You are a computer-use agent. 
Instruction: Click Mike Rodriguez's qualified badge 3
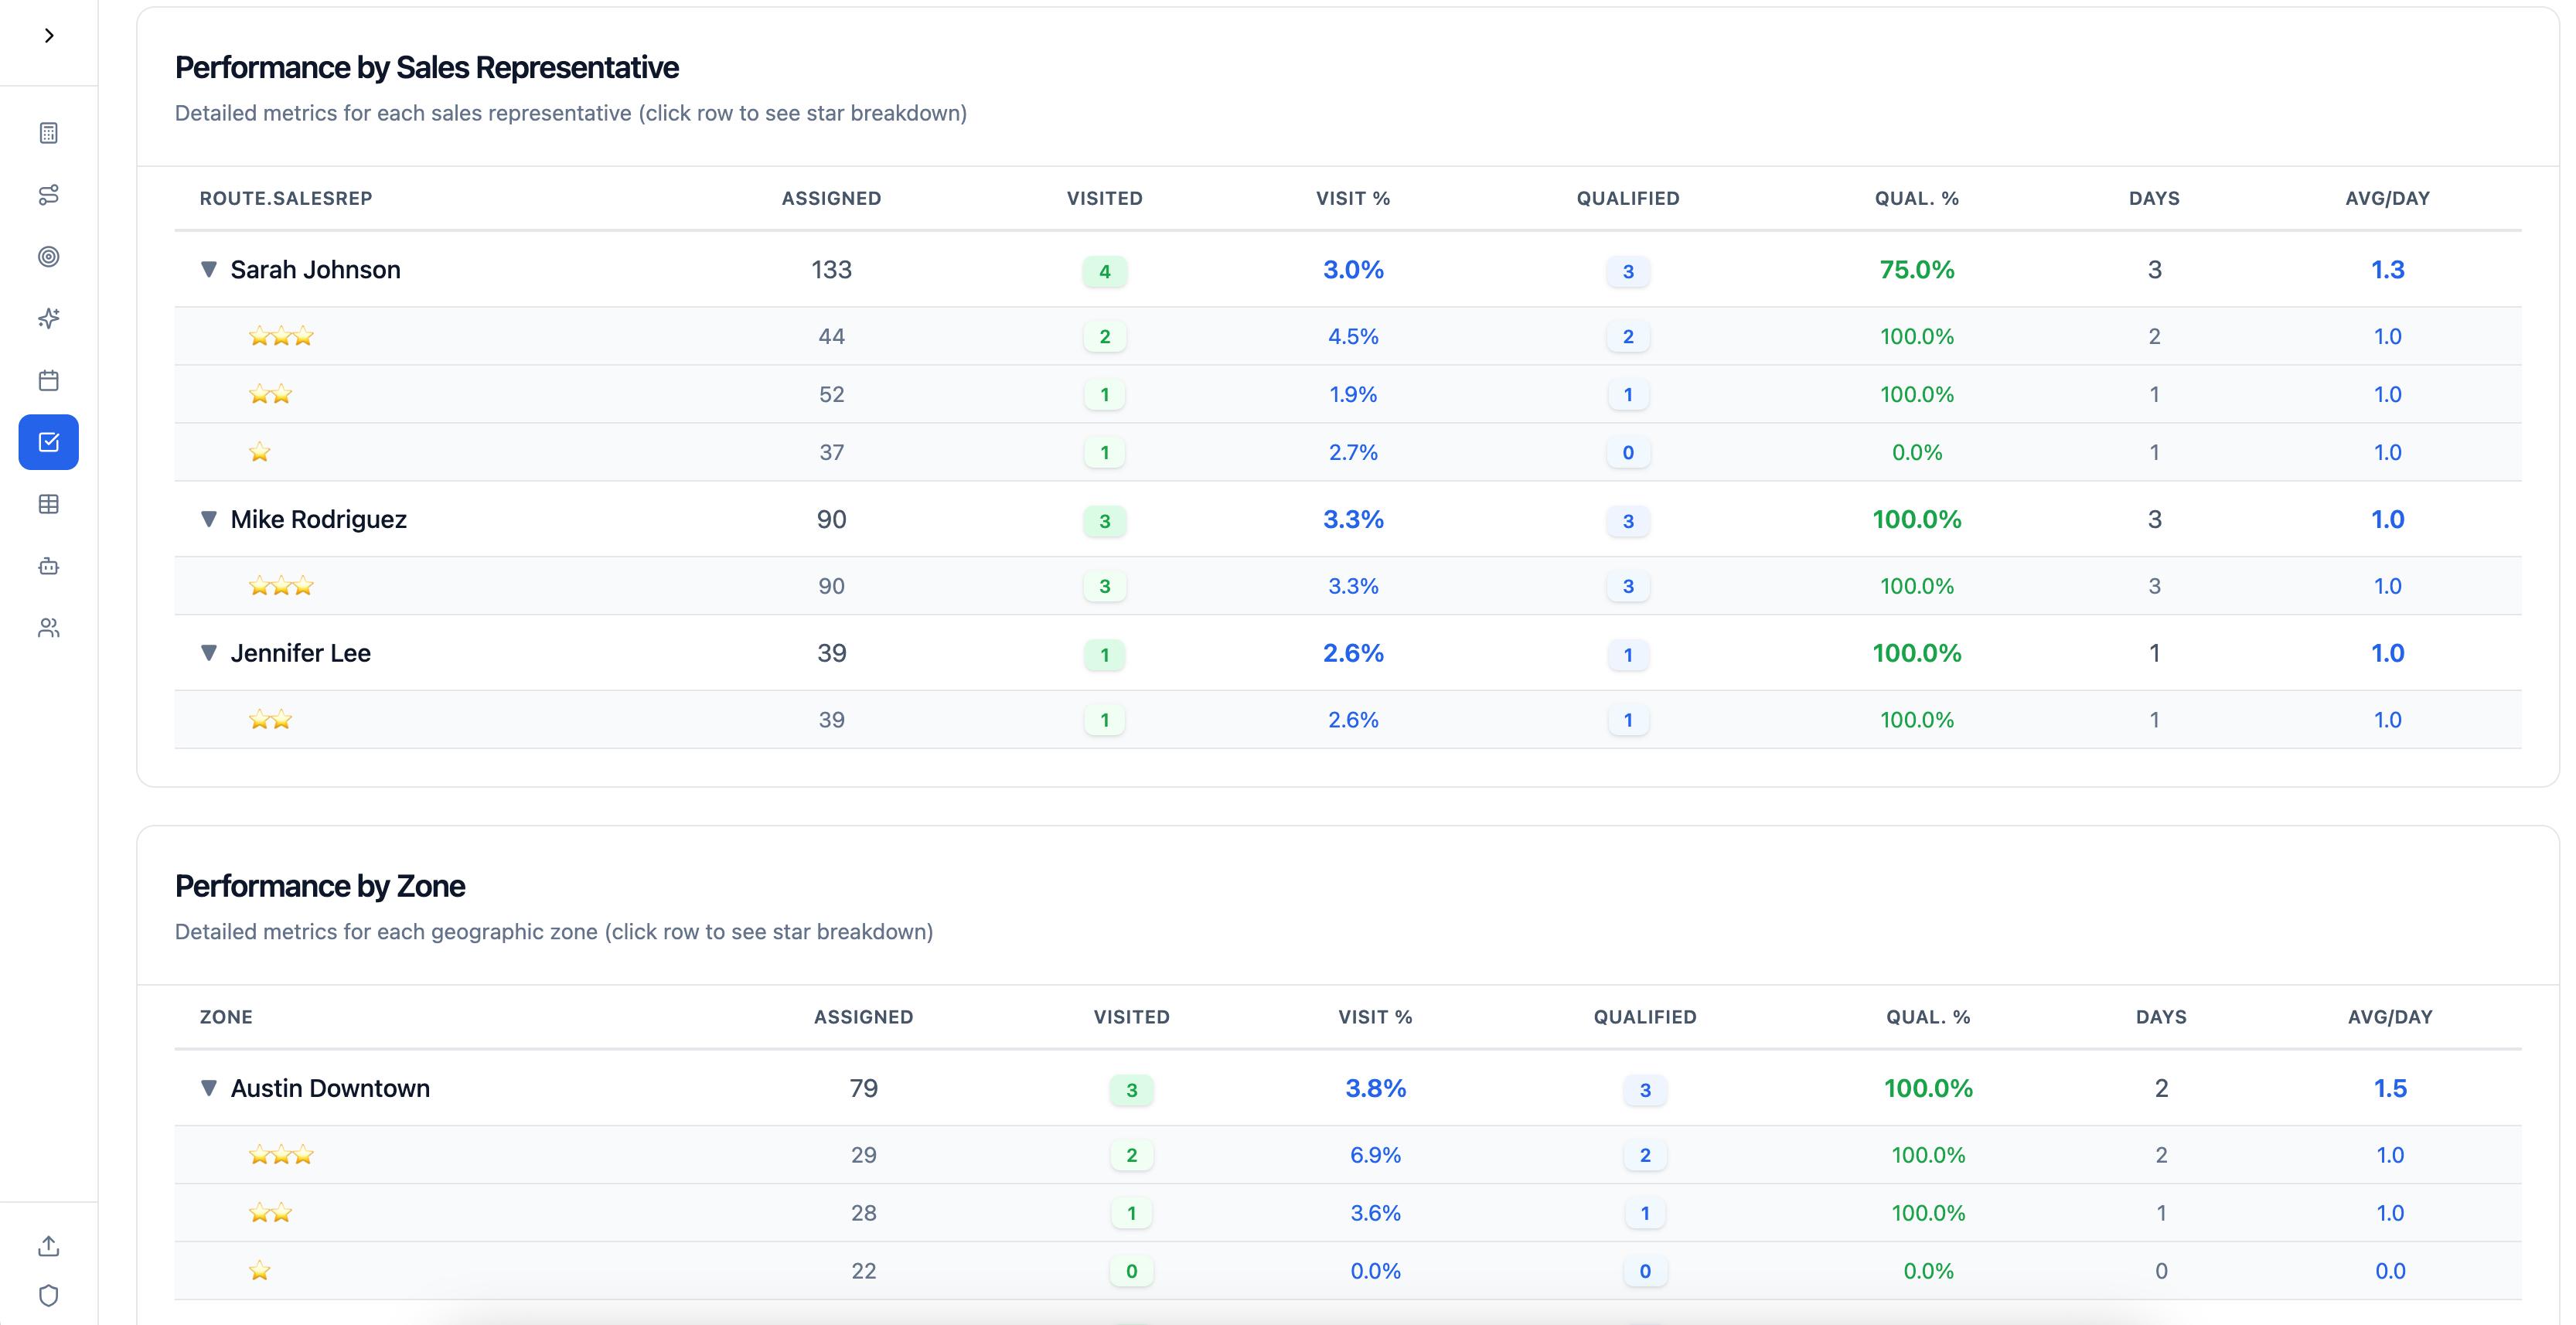pos(1627,521)
